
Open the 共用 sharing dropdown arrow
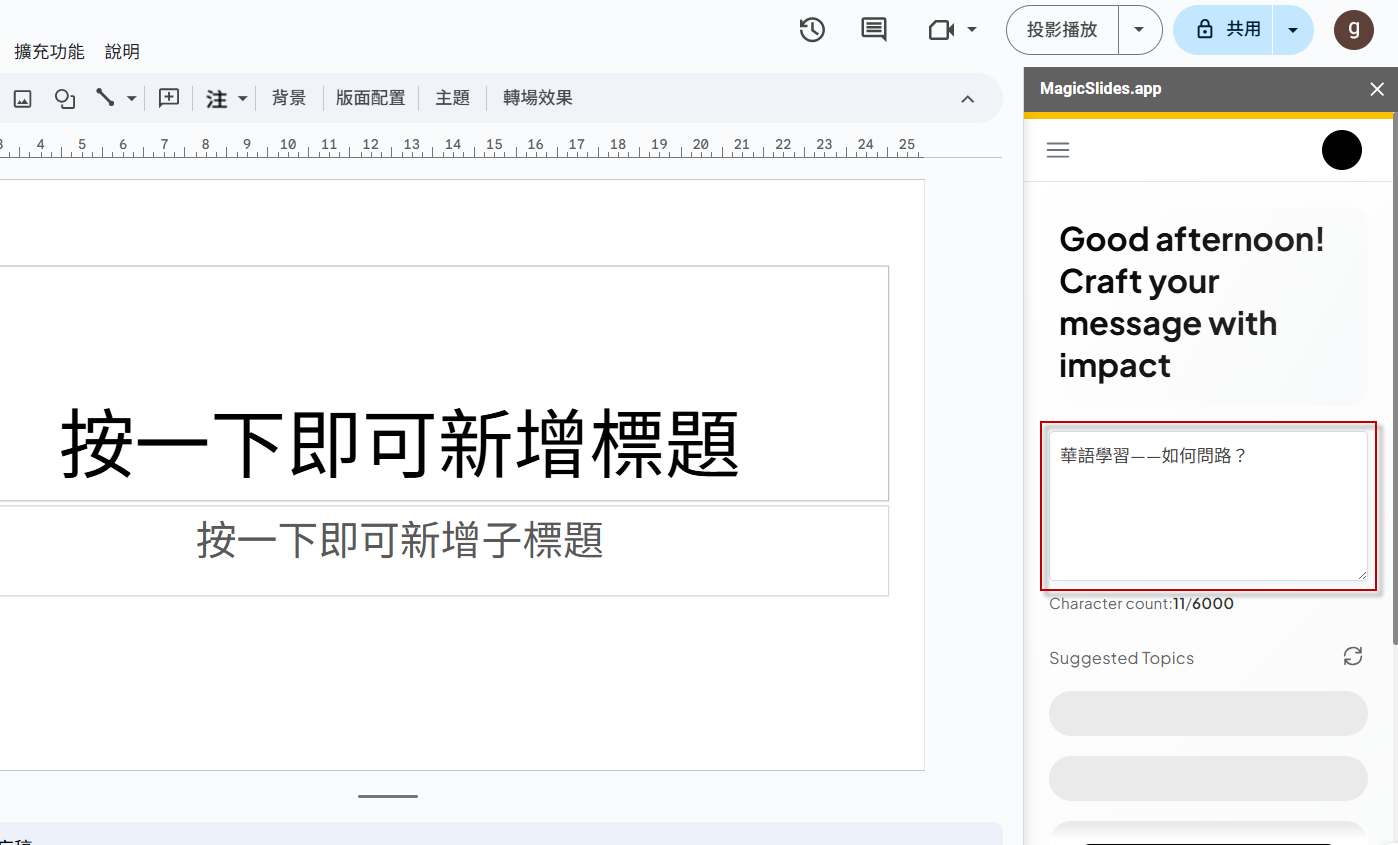click(1293, 30)
